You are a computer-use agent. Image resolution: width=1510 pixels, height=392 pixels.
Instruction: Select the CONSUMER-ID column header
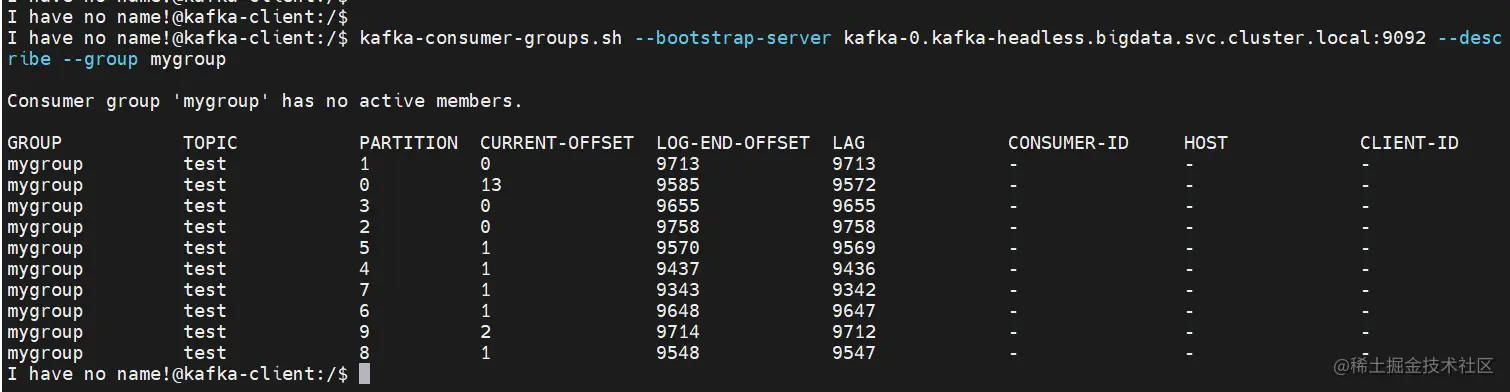(1068, 143)
